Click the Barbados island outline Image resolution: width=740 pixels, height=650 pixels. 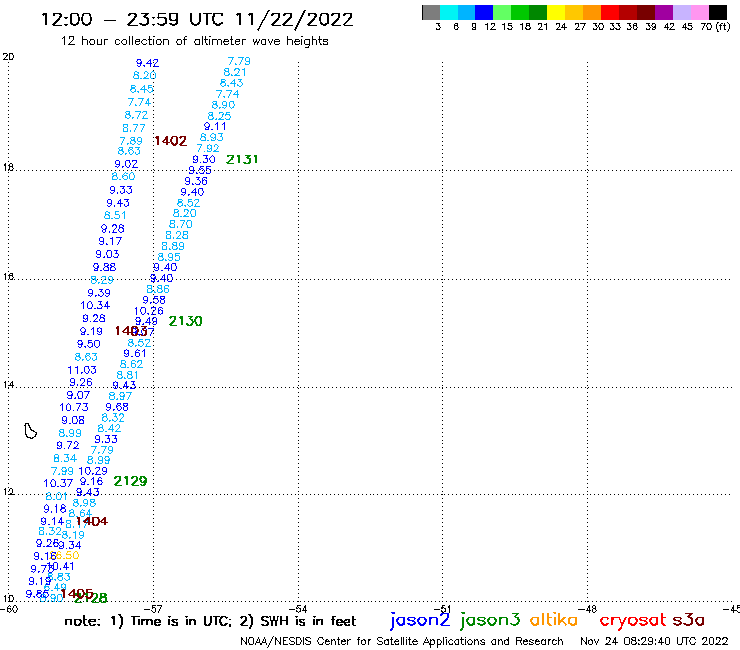(x=31, y=431)
